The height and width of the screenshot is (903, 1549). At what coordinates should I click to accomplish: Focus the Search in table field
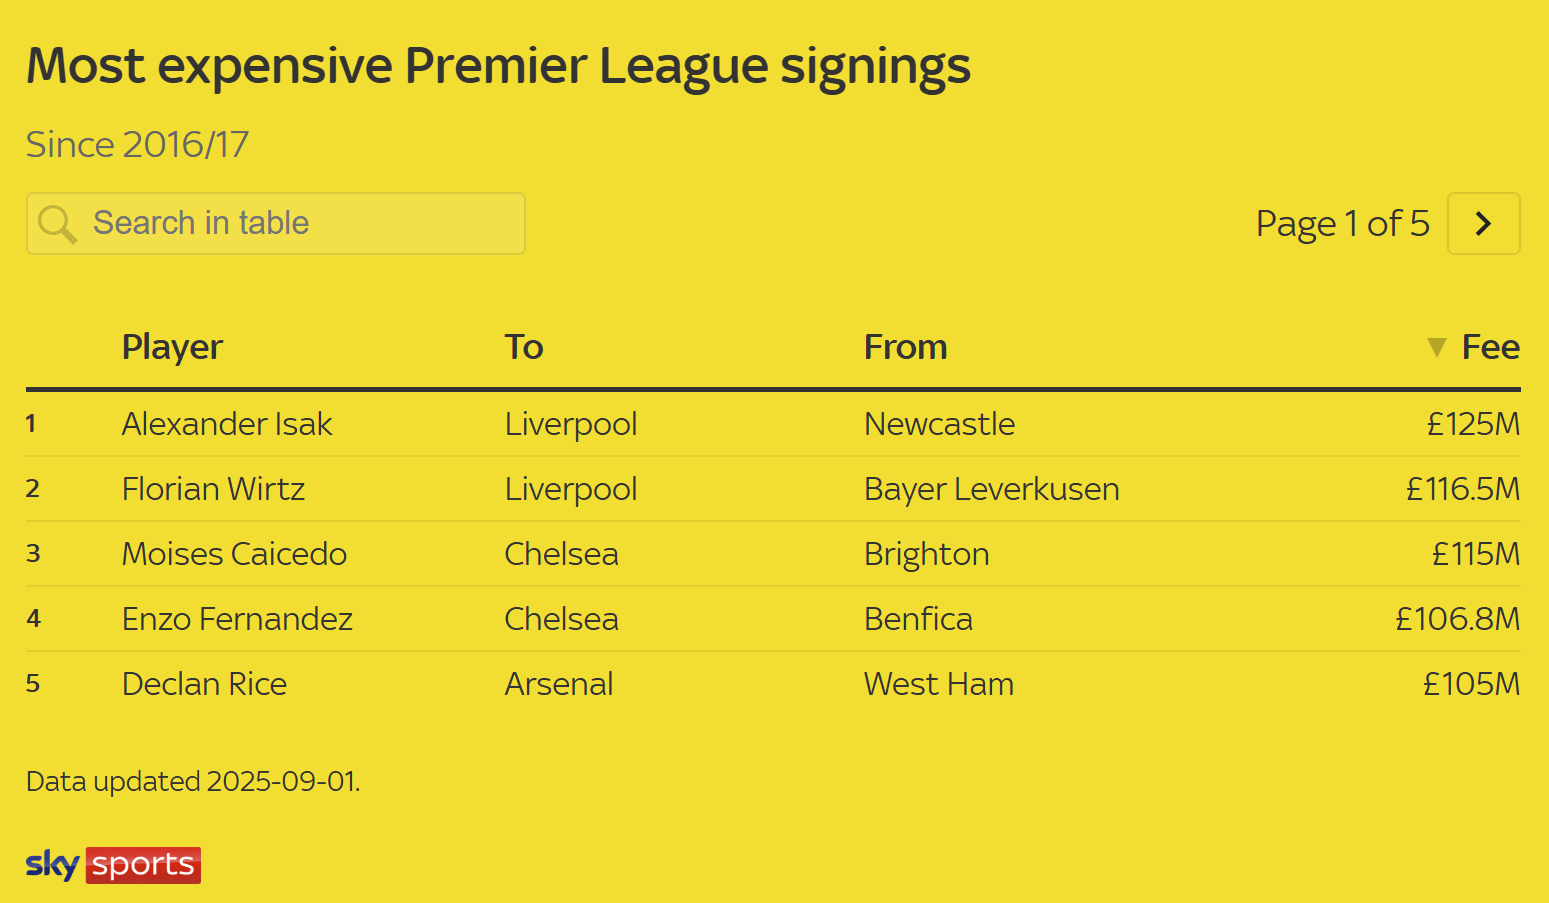click(x=276, y=224)
